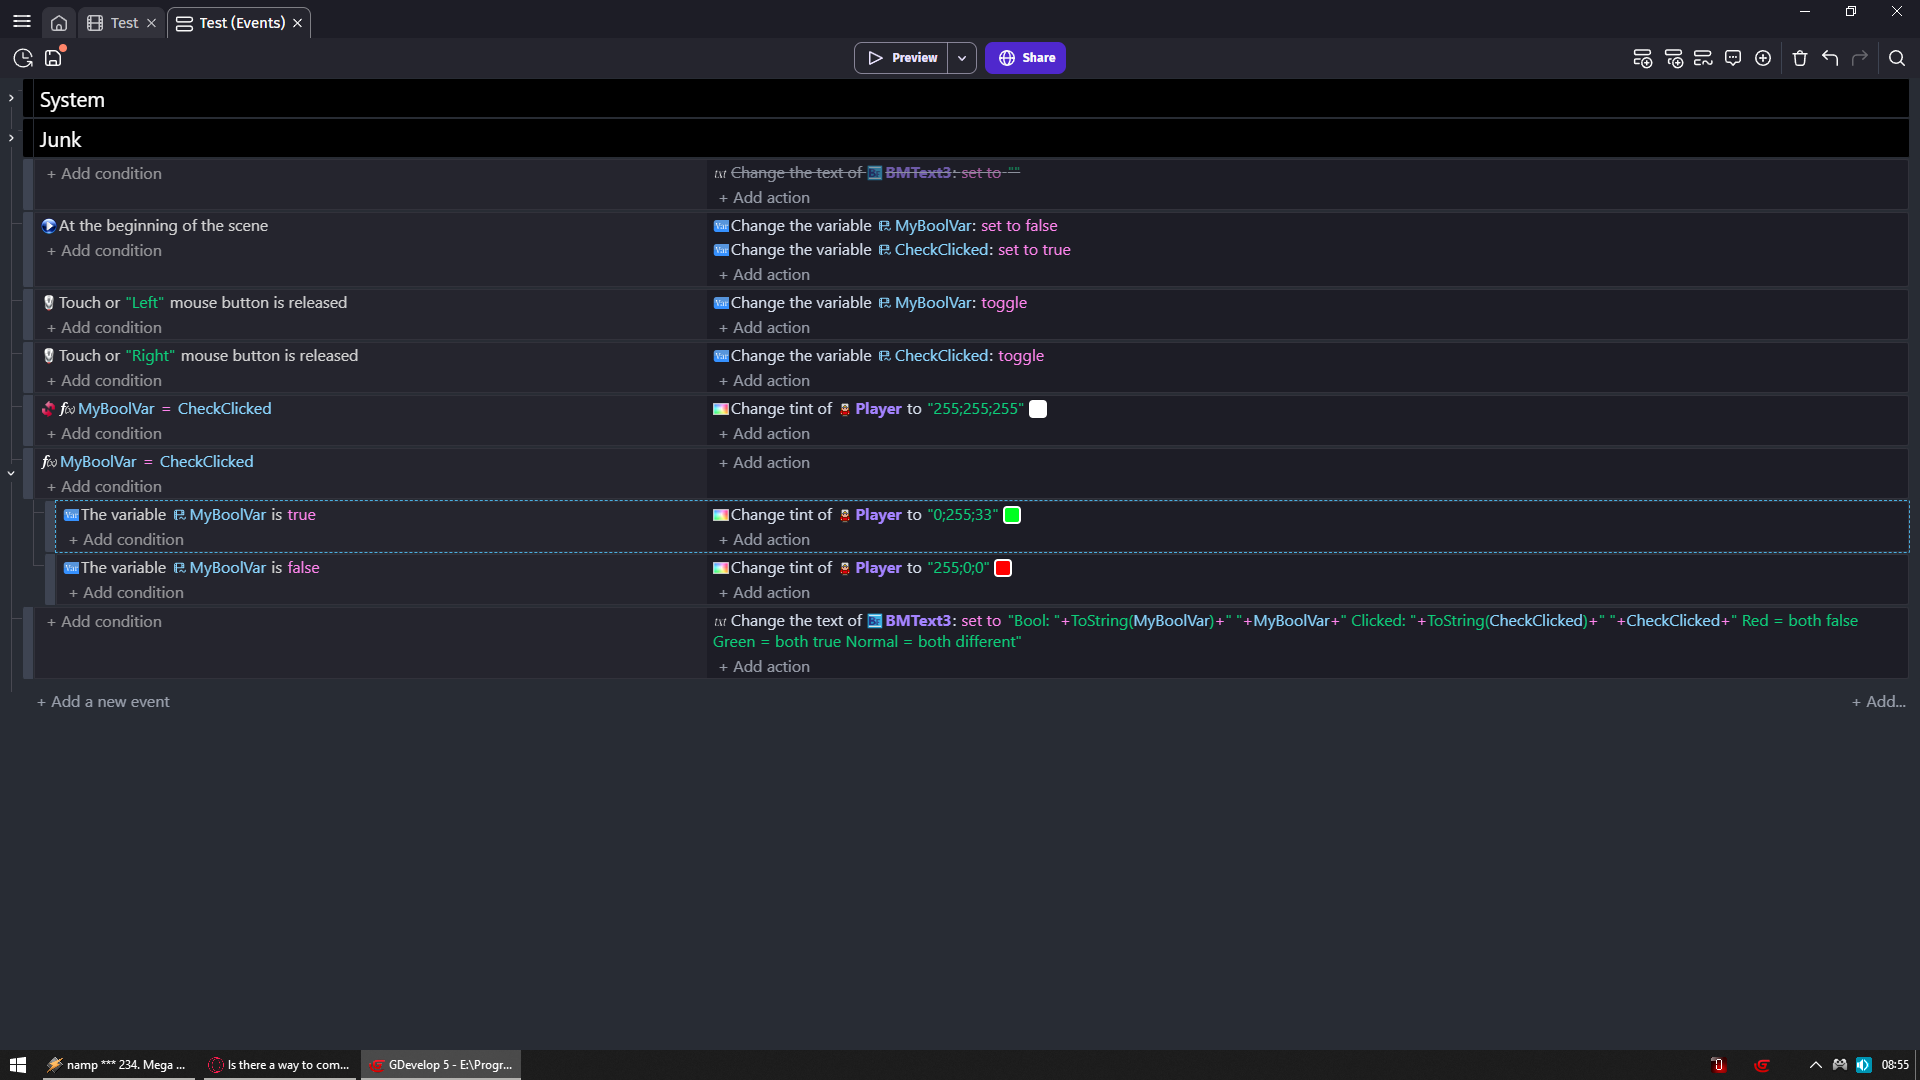The image size is (1920, 1080).
Task: Select the 'MyBoolVar is true' condition
Action: [190, 515]
